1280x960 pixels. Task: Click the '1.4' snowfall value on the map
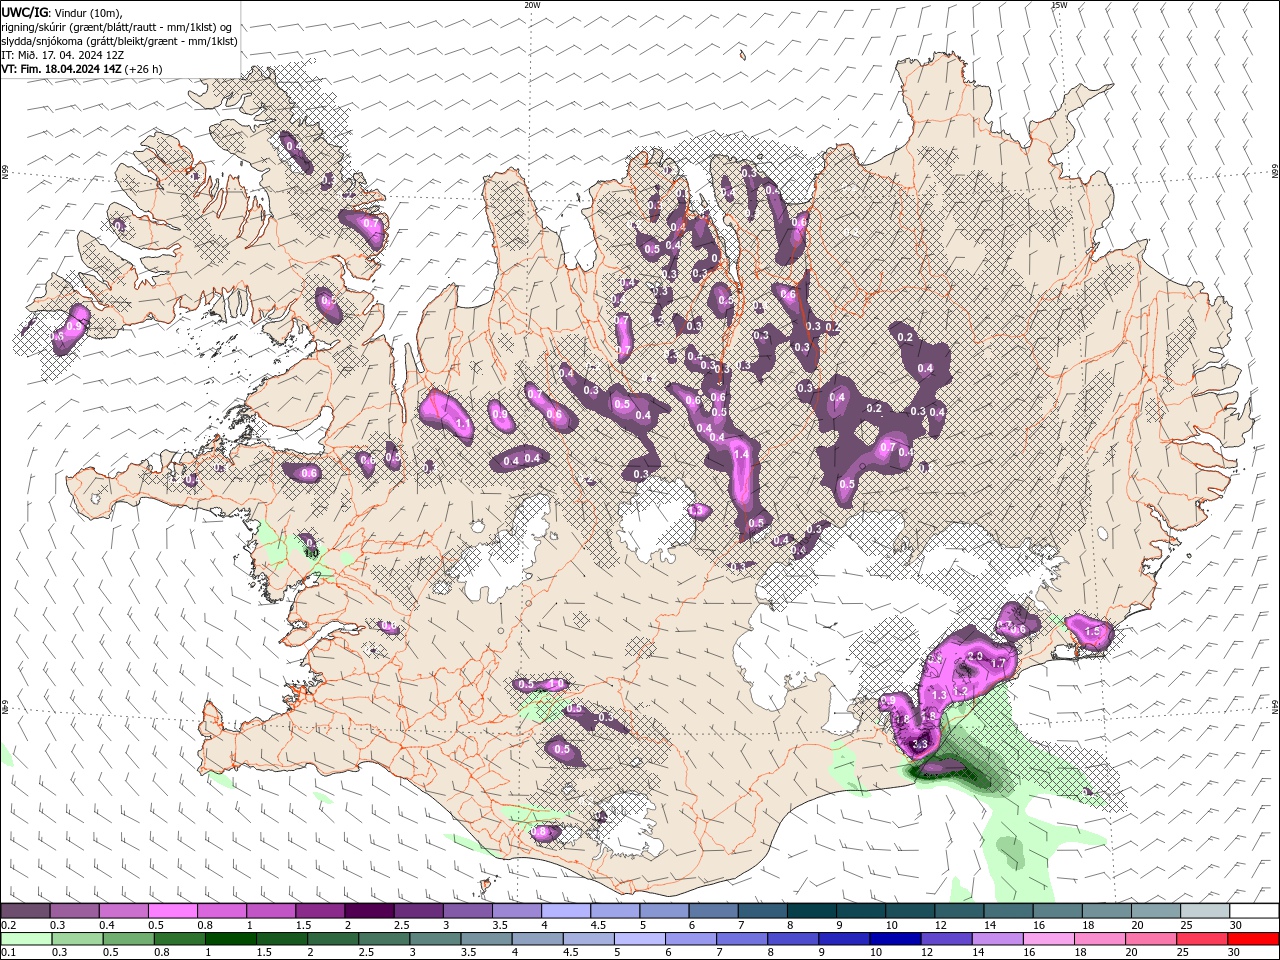click(741, 454)
